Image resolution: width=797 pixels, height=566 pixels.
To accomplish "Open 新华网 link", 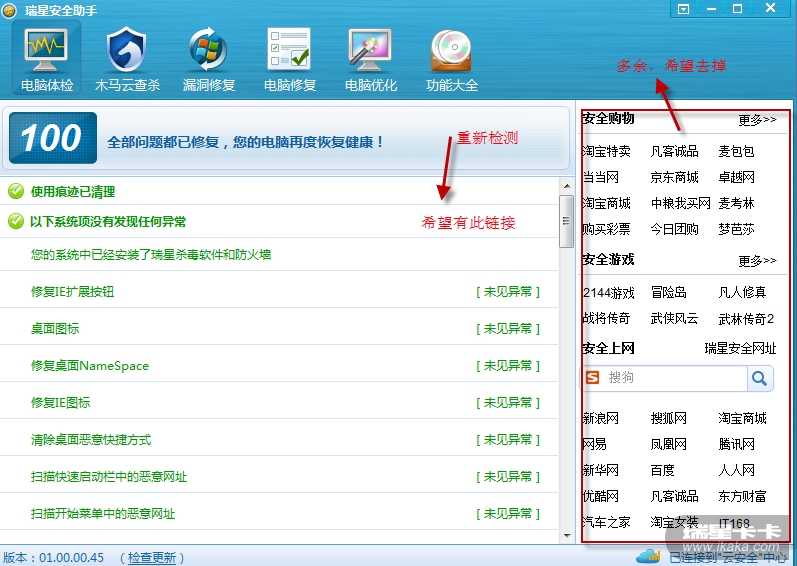I will (601, 470).
